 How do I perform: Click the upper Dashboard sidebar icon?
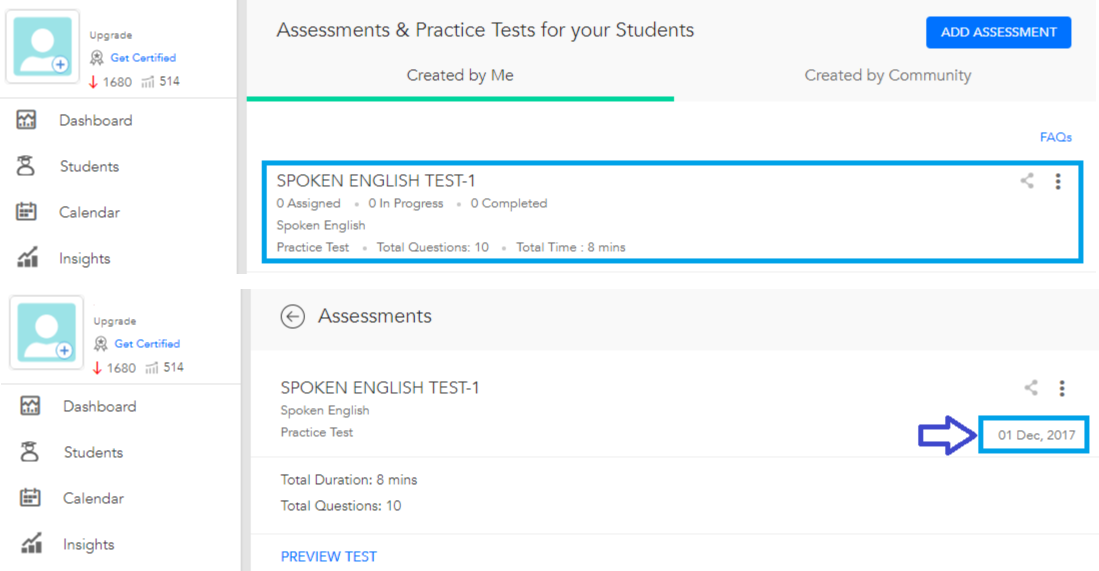27,120
